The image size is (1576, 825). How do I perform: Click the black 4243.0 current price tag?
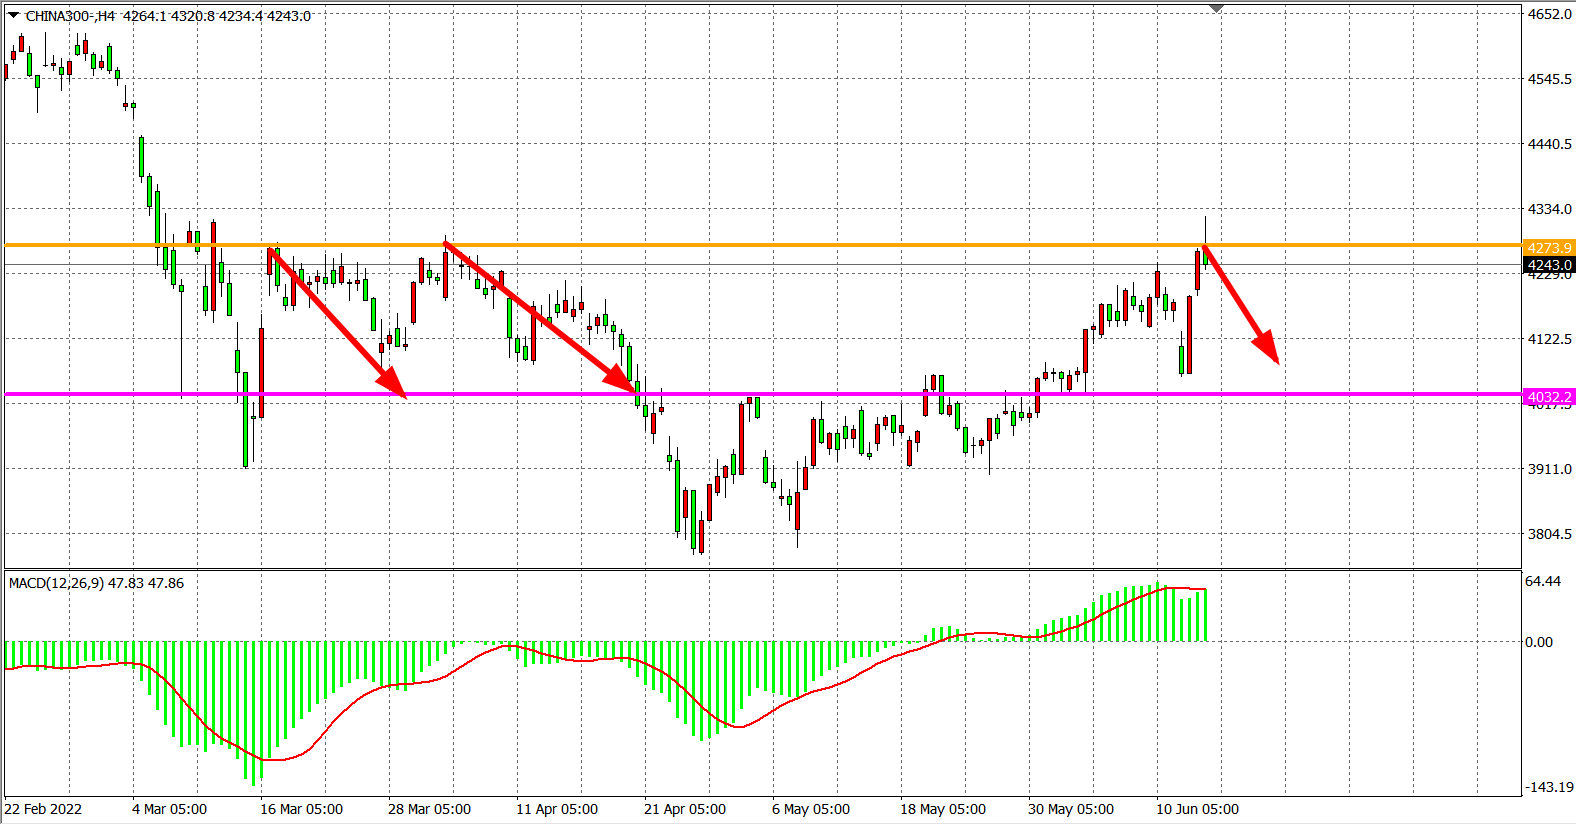1548,265
